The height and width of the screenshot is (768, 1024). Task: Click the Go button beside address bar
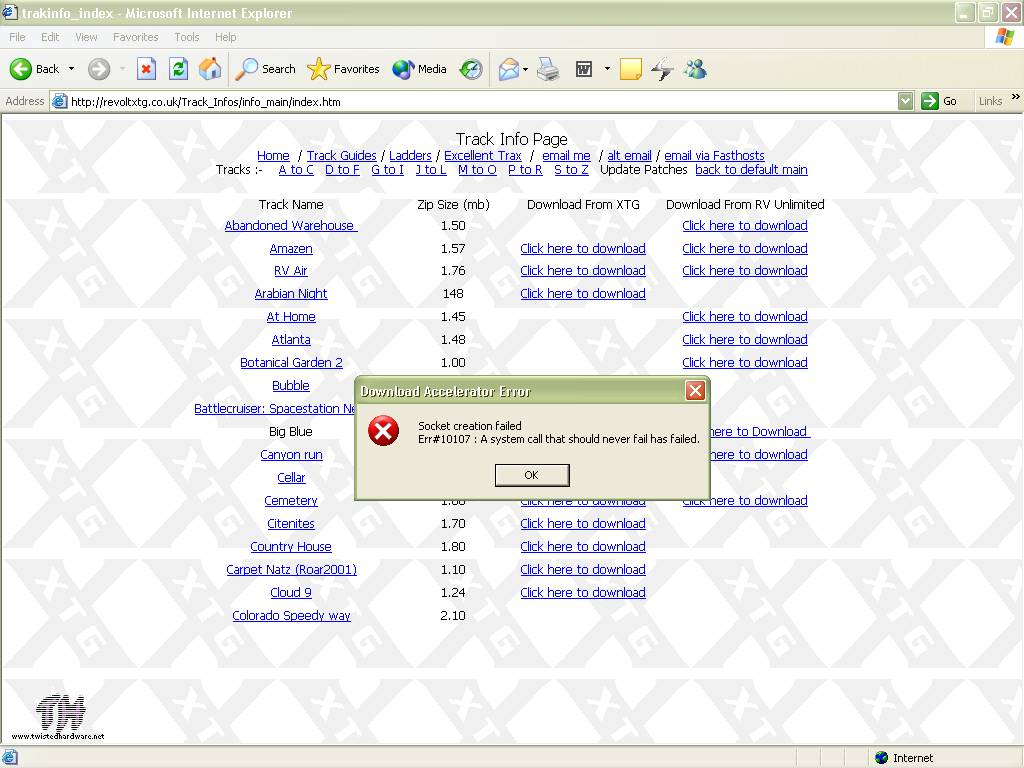[x=940, y=101]
